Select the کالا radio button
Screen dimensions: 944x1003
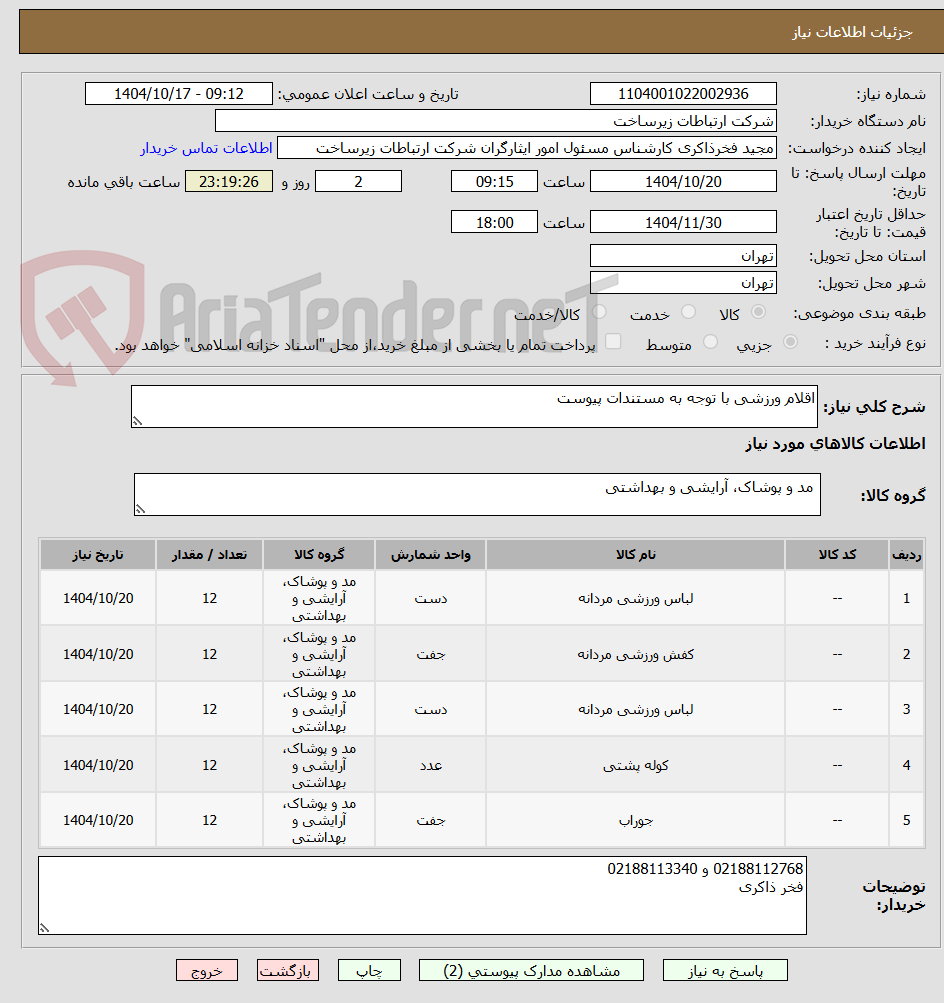pos(759,312)
